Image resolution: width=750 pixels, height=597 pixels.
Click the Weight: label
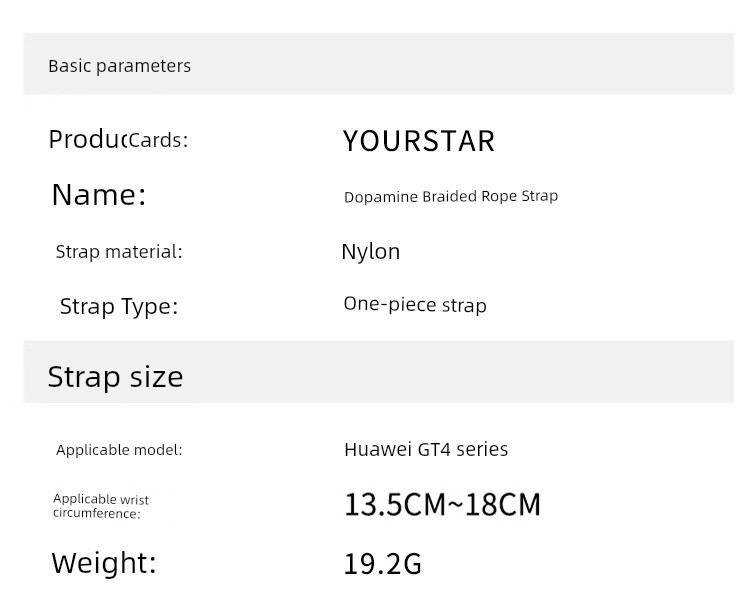coord(104,563)
